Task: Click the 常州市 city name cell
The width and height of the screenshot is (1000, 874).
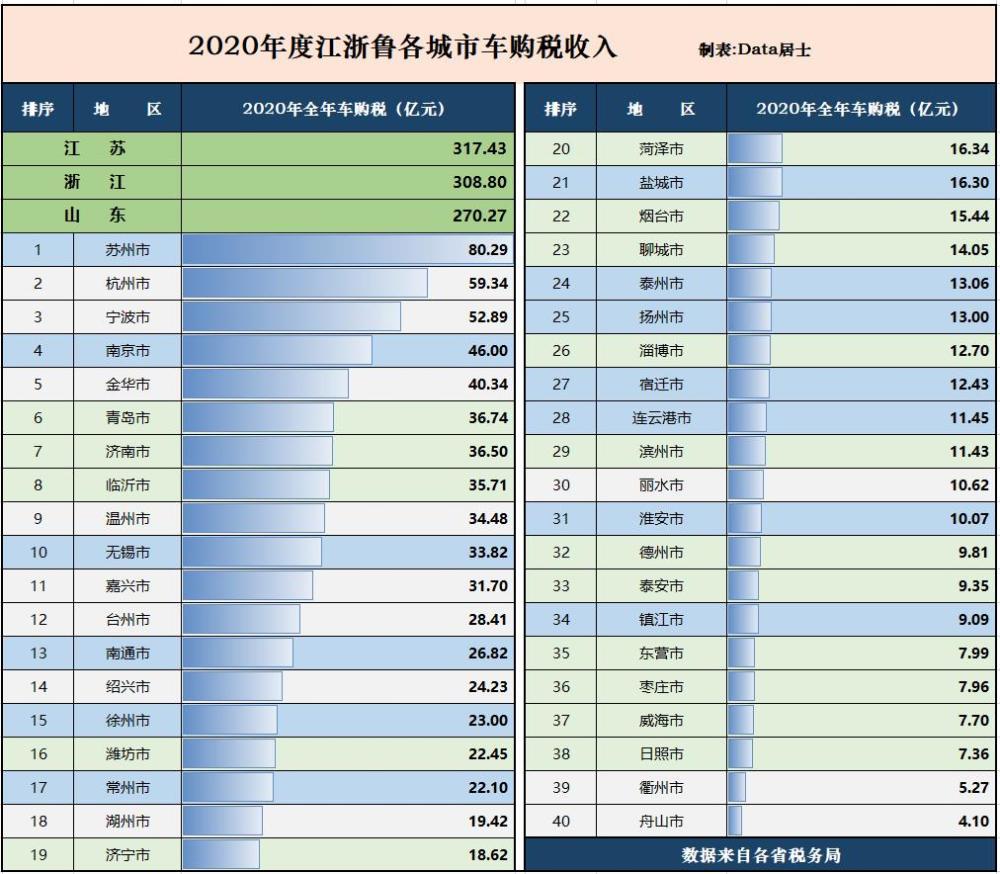Action: point(128,787)
